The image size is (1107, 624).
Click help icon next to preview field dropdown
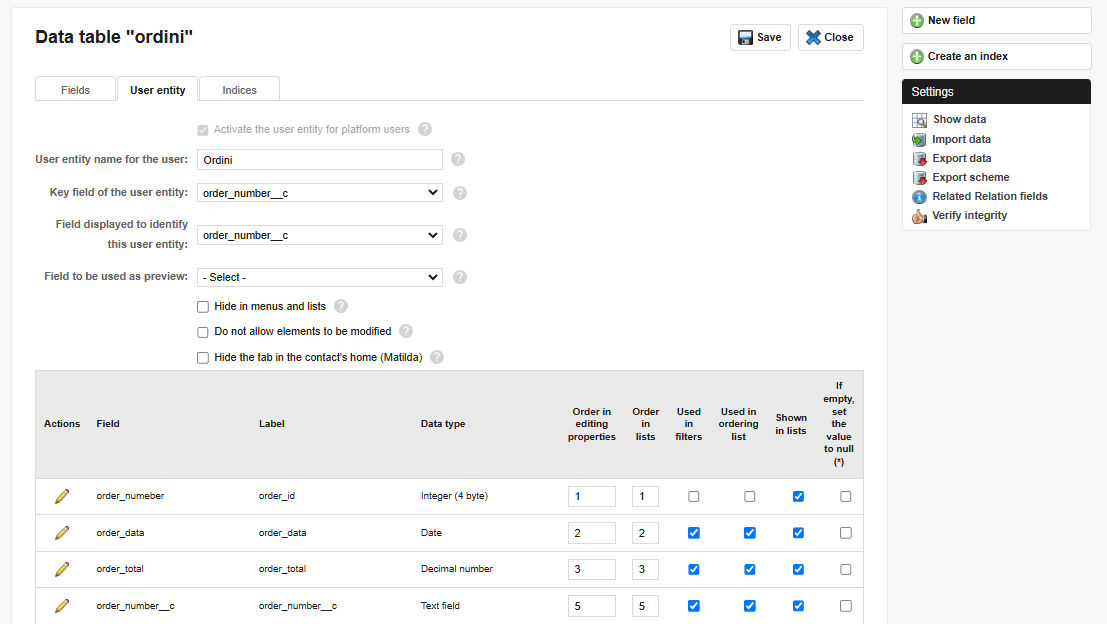[460, 277]
